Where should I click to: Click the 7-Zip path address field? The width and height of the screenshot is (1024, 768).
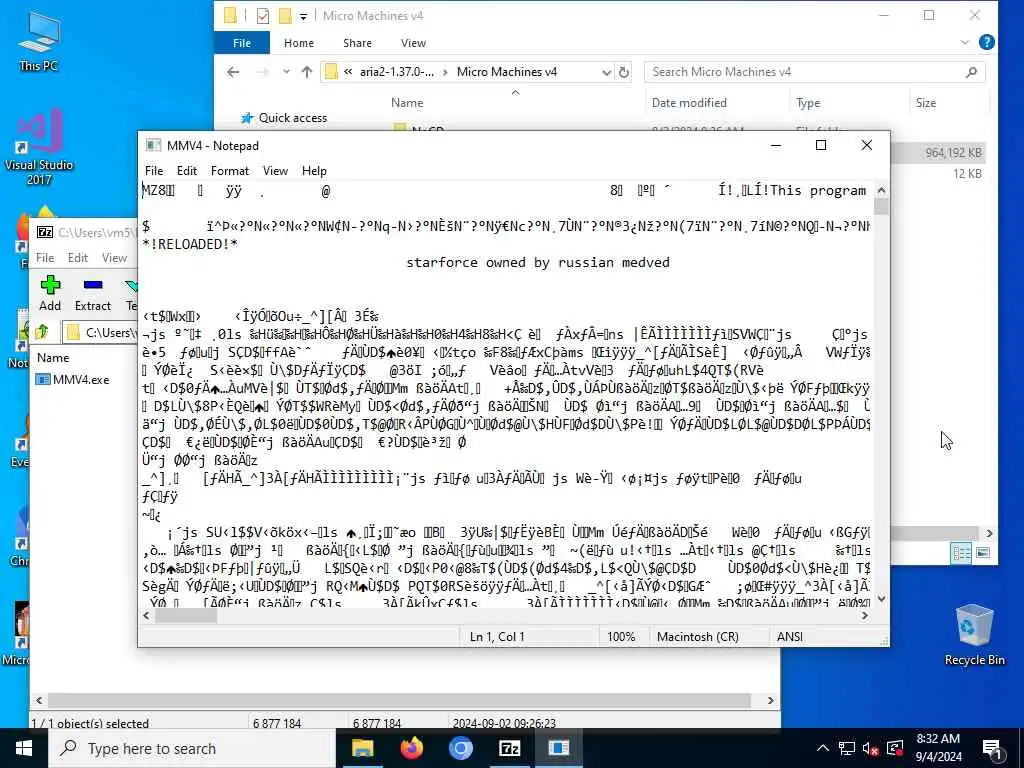[100, 332]
